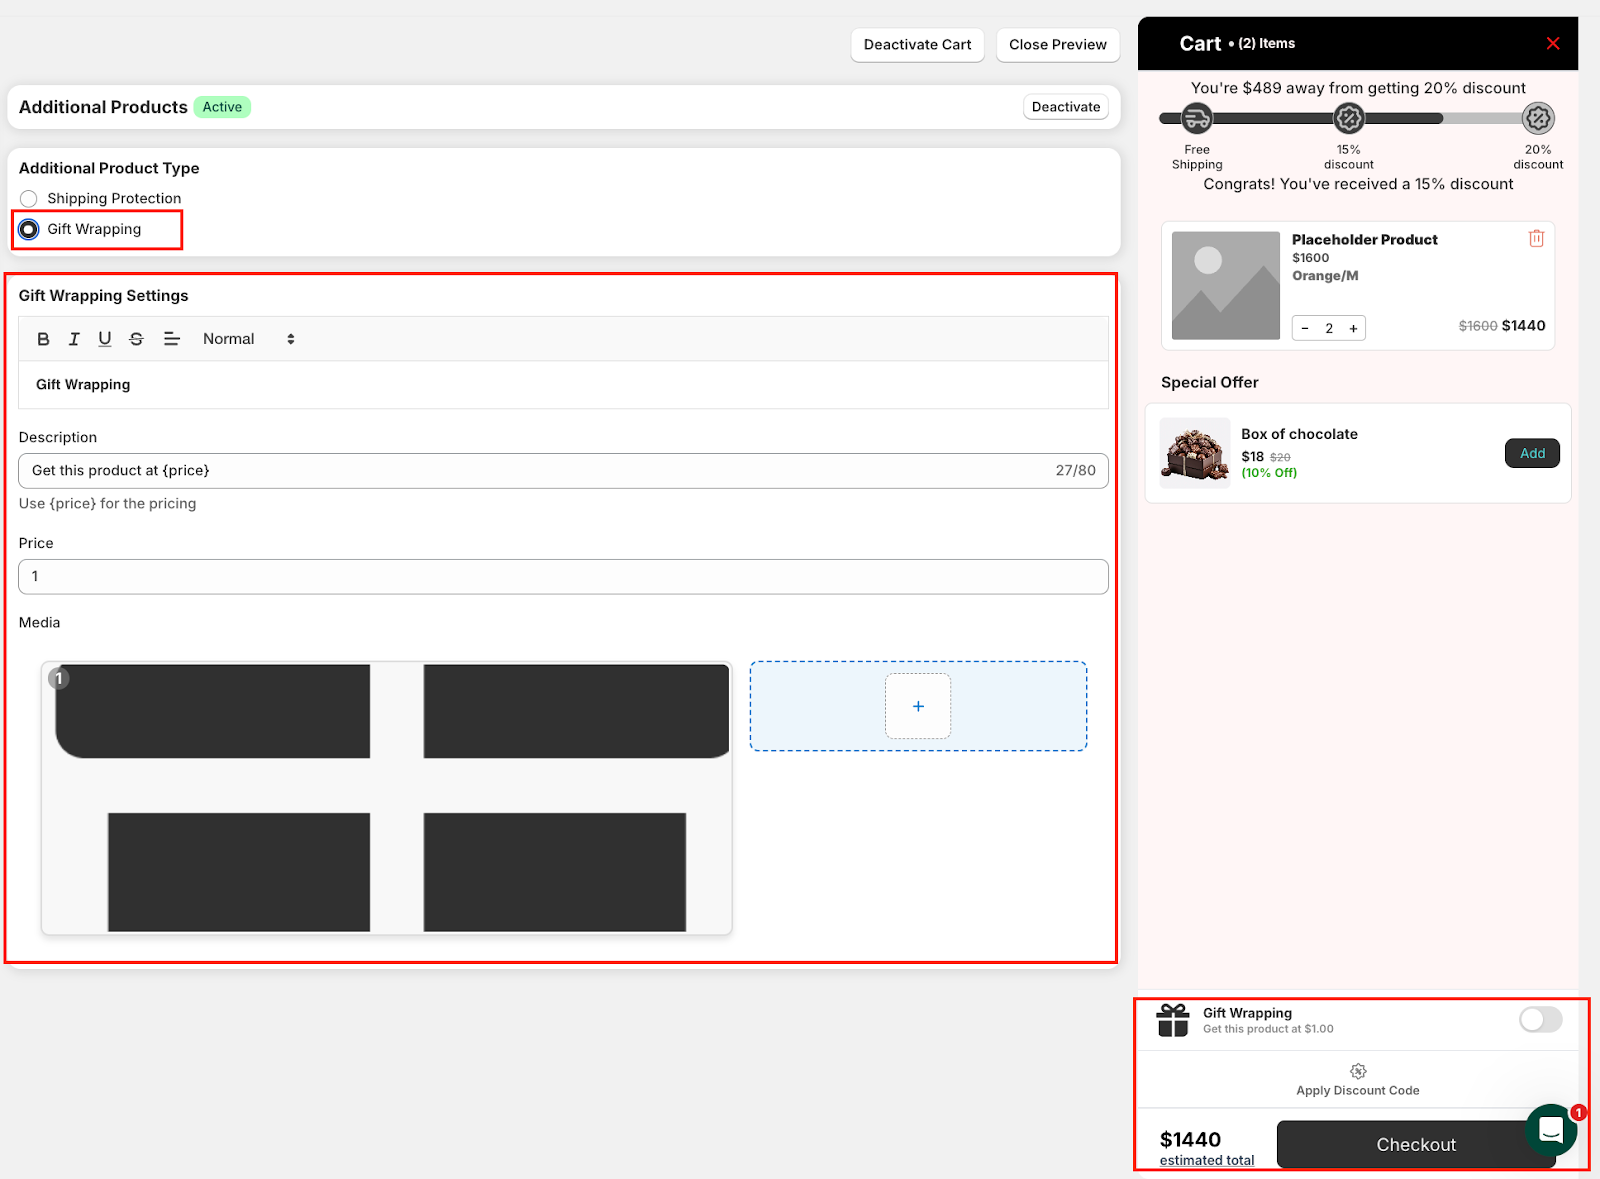Add Box of chocolate to cart
Screen dimensions: 1600x1179
click(x=1532, y=453)
